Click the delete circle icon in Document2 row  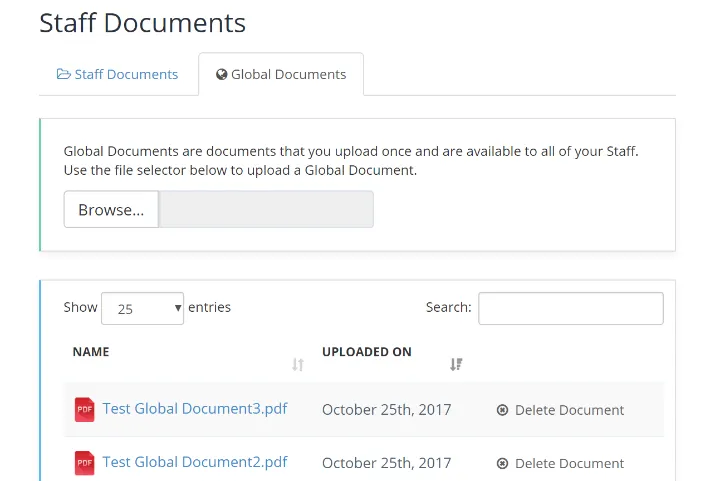pyautogui.click(x=502, y=464)
